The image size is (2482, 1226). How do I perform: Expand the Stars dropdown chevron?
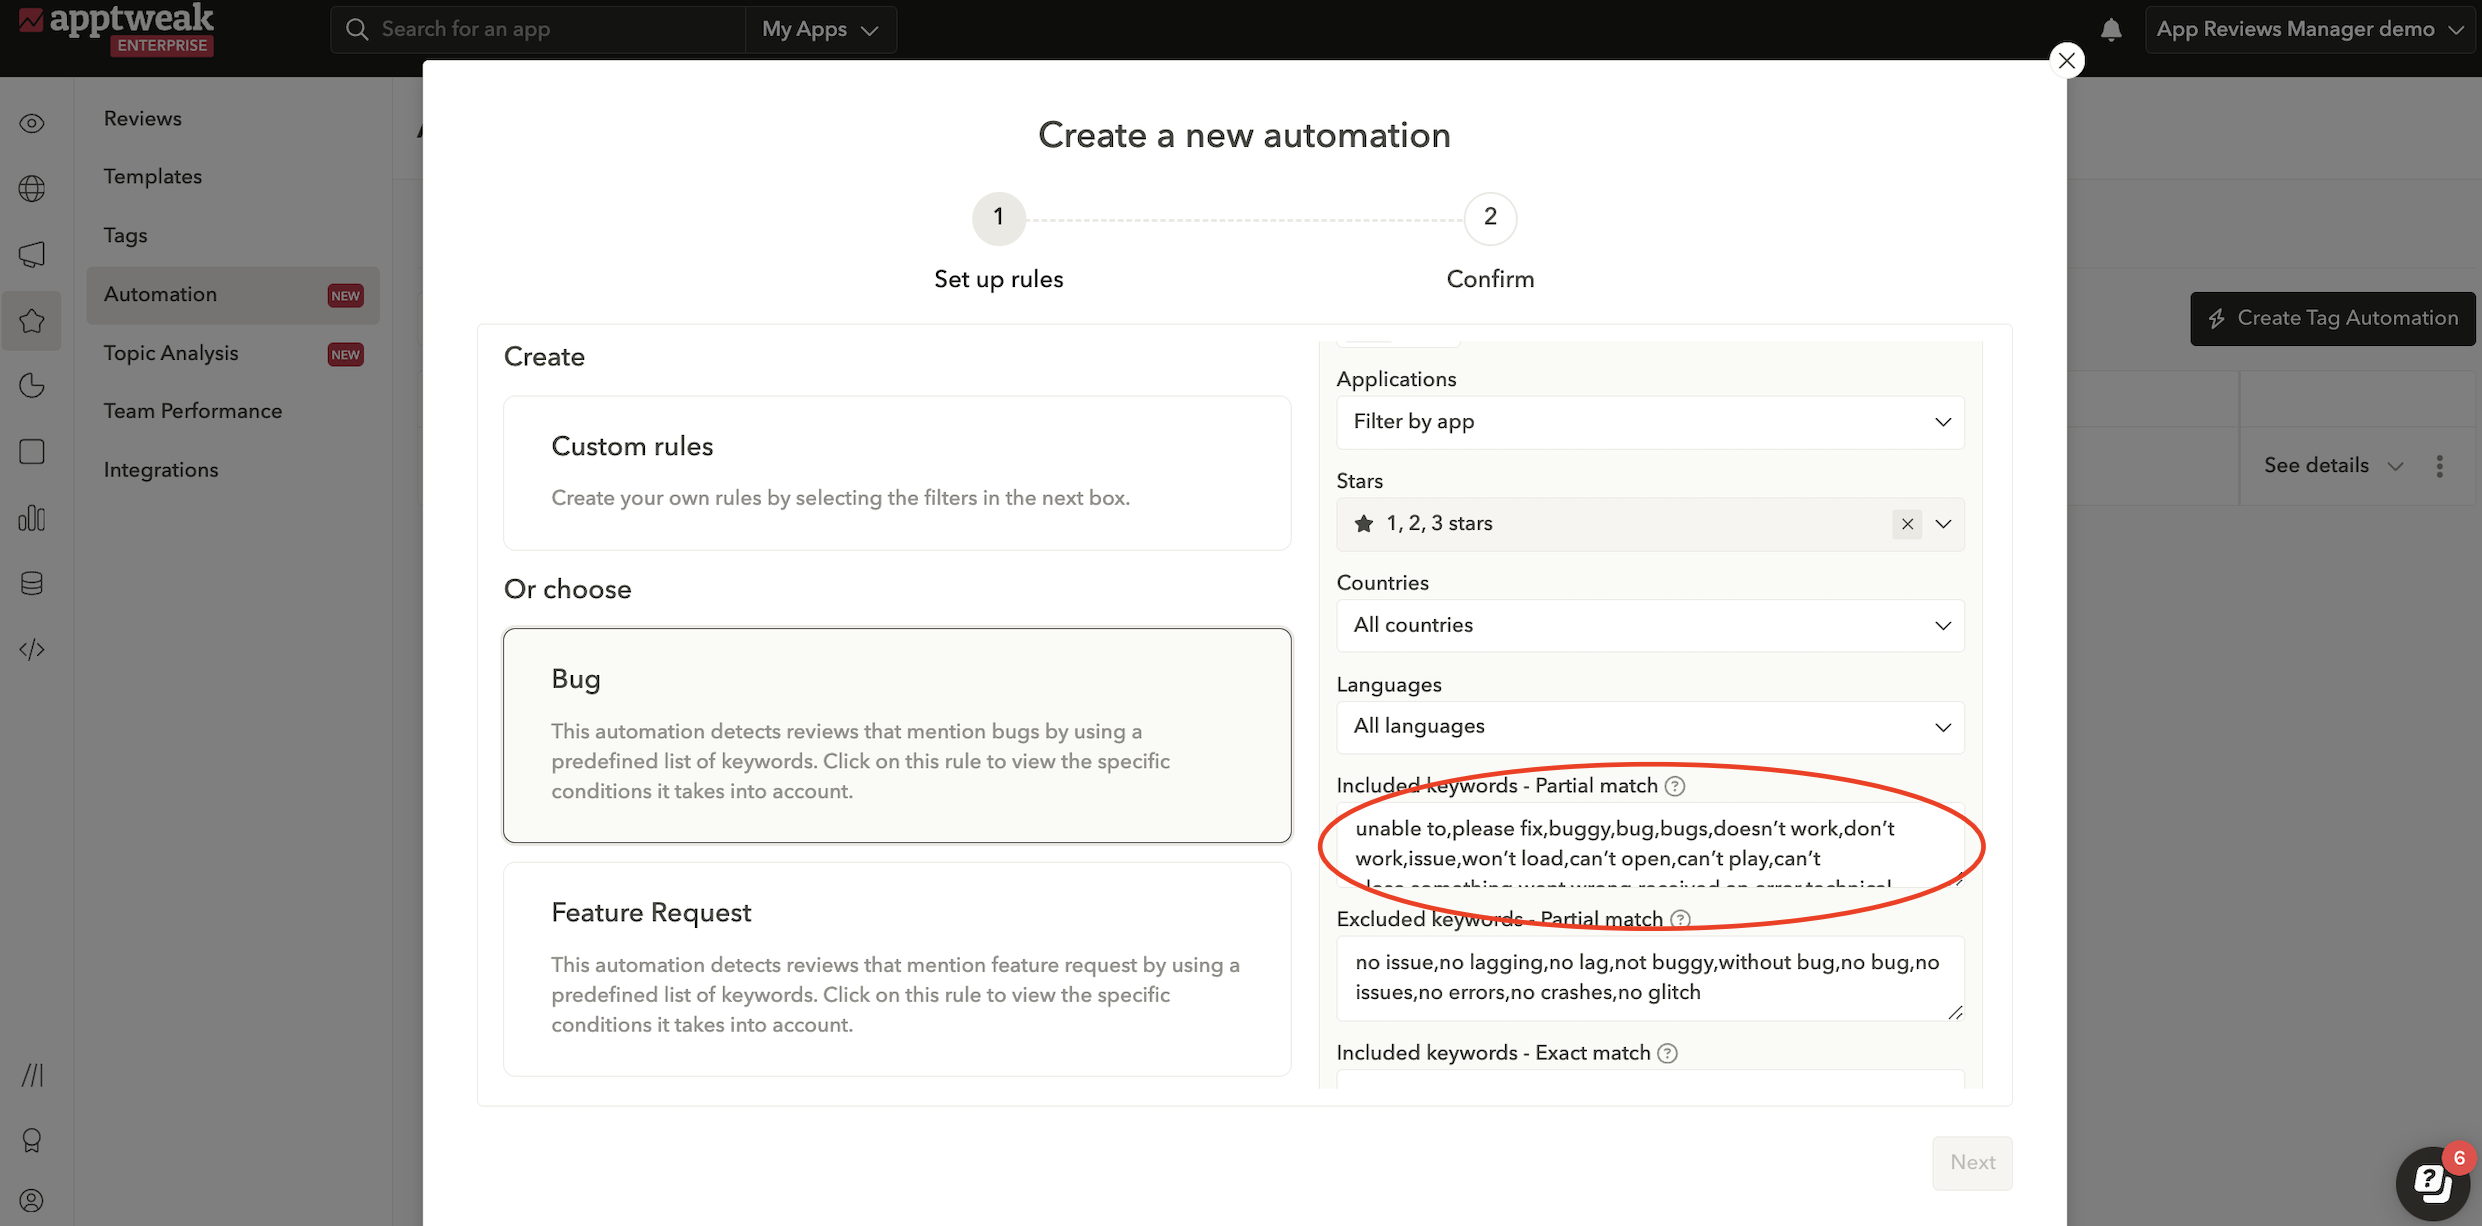(x=1943, y=524)
